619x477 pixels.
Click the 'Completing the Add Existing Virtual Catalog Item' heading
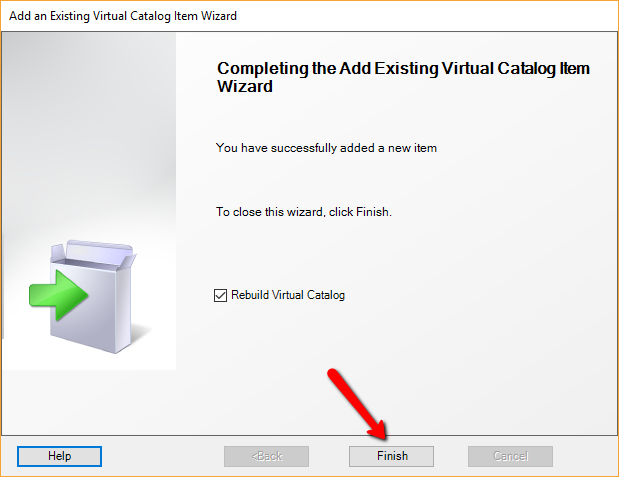click(403, 68)
